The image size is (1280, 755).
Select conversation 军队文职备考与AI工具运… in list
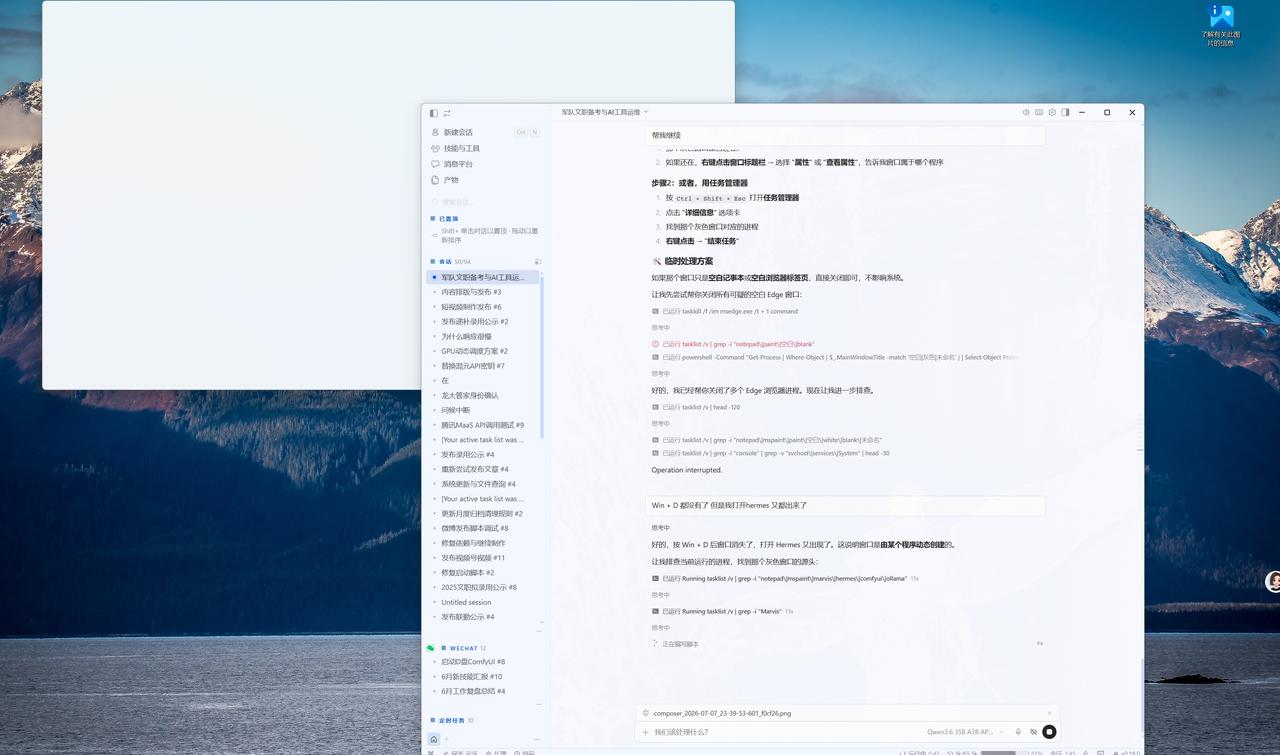pyautogui.click(x=484, y=277)
